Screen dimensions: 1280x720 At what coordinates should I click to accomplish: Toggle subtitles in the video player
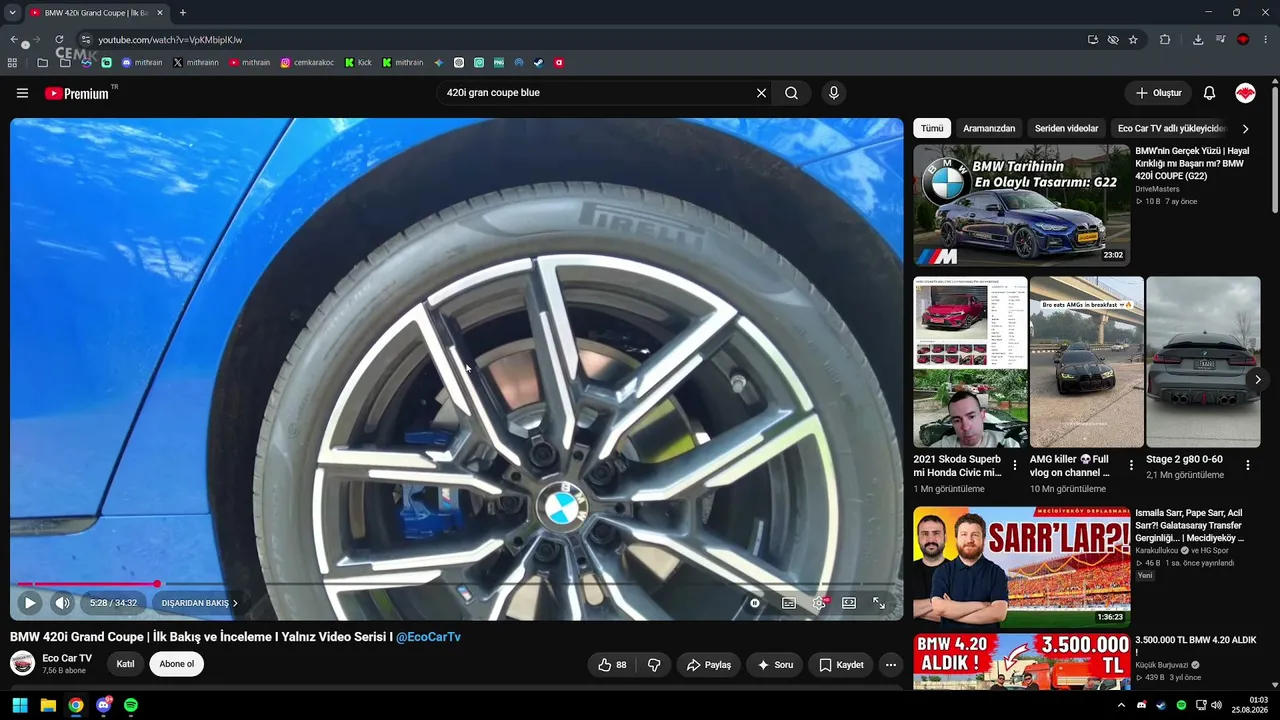click(789, 603)
